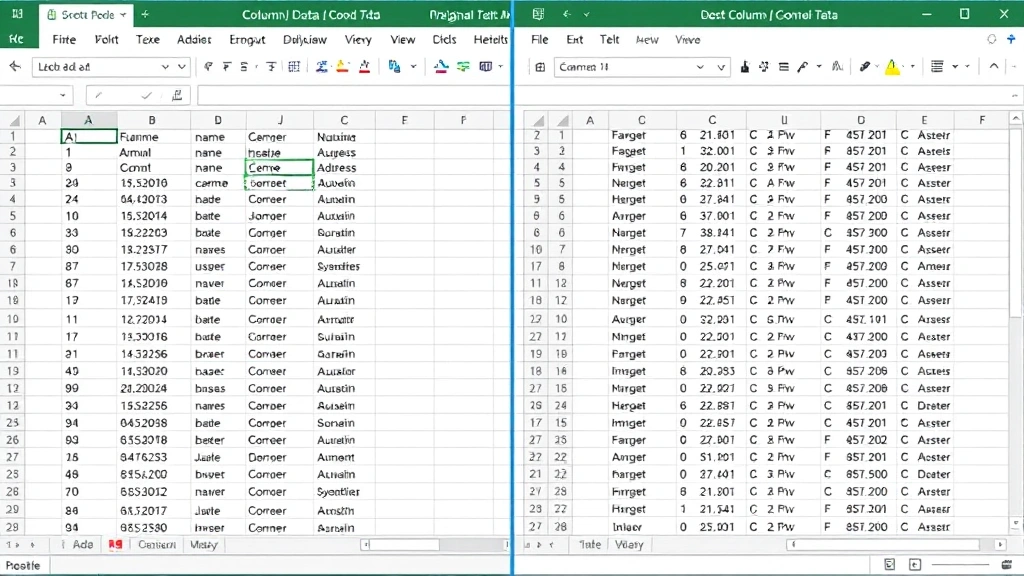This screenshot has width=1024, height=576.
Task: Select the Fill Color toolbar icon
Action: click(x=342, y=66)
